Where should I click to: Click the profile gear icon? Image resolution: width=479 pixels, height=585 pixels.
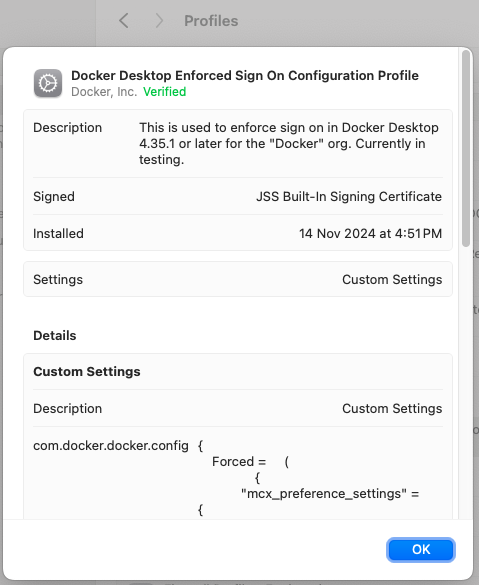click(48, 83)
